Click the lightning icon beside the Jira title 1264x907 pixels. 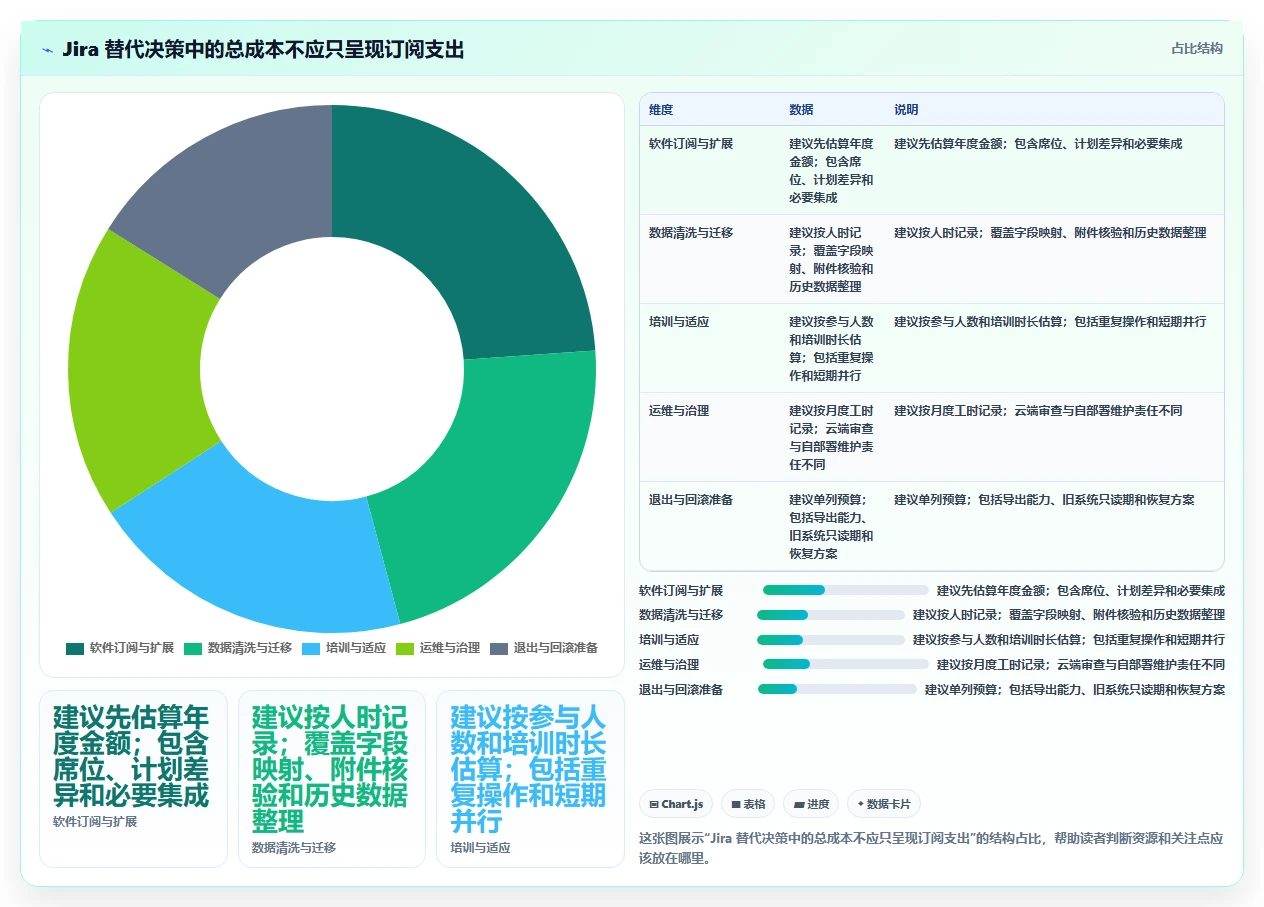coord(47,50)
